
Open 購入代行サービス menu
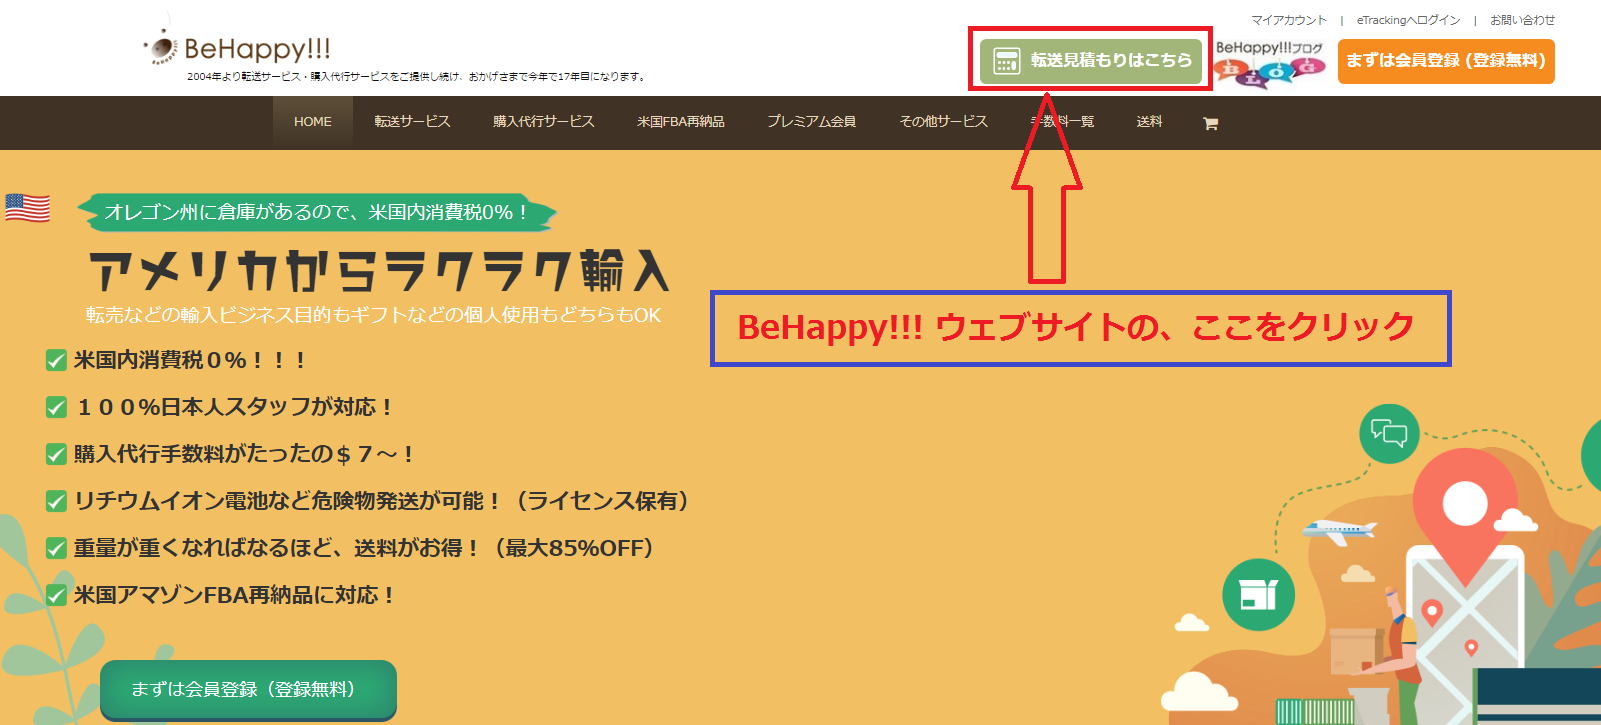tap(544, 122)
